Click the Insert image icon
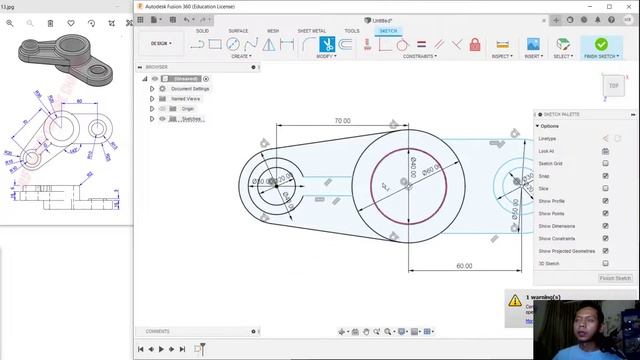The height and width of the screenshot is (360, 640). coord(533,44)
